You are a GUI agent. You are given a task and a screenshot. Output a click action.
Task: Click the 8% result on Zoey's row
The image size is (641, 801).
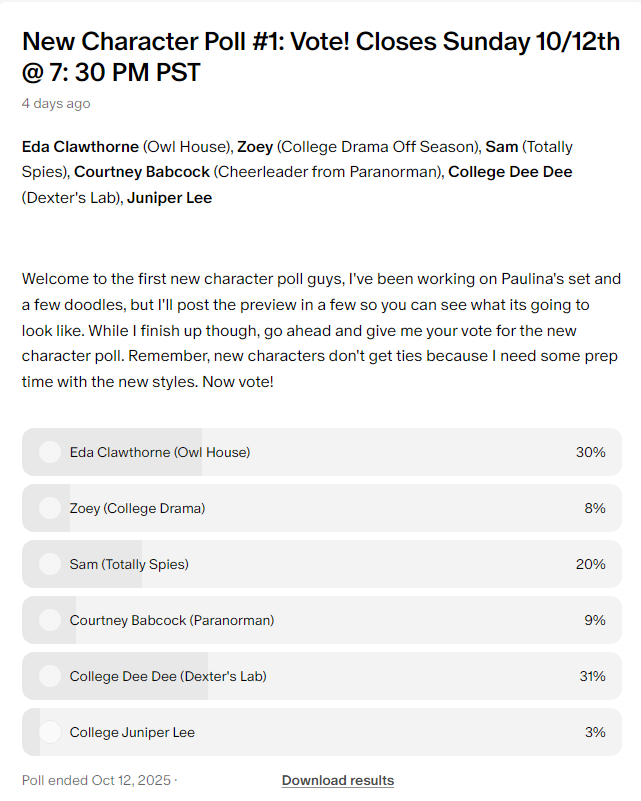point(595,508)
